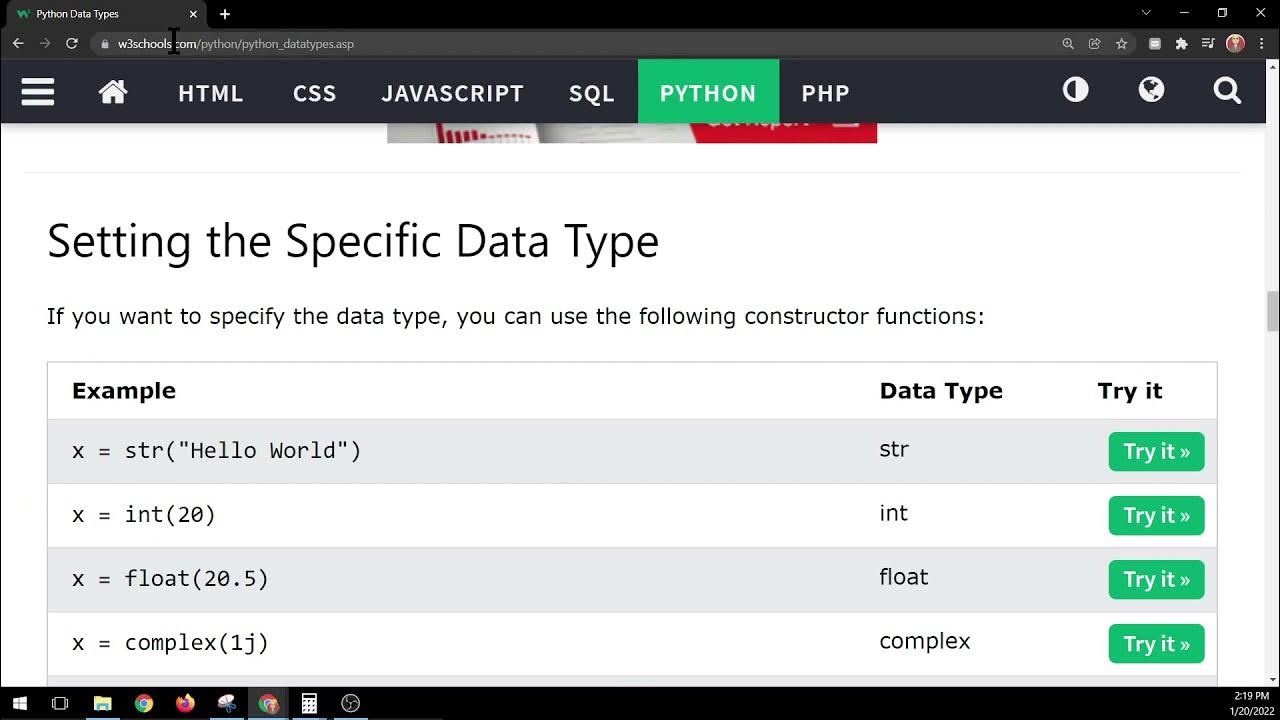Open the Chrome three-dot menu
This screenshot has height=720, width=1280.
[1261, 44]
